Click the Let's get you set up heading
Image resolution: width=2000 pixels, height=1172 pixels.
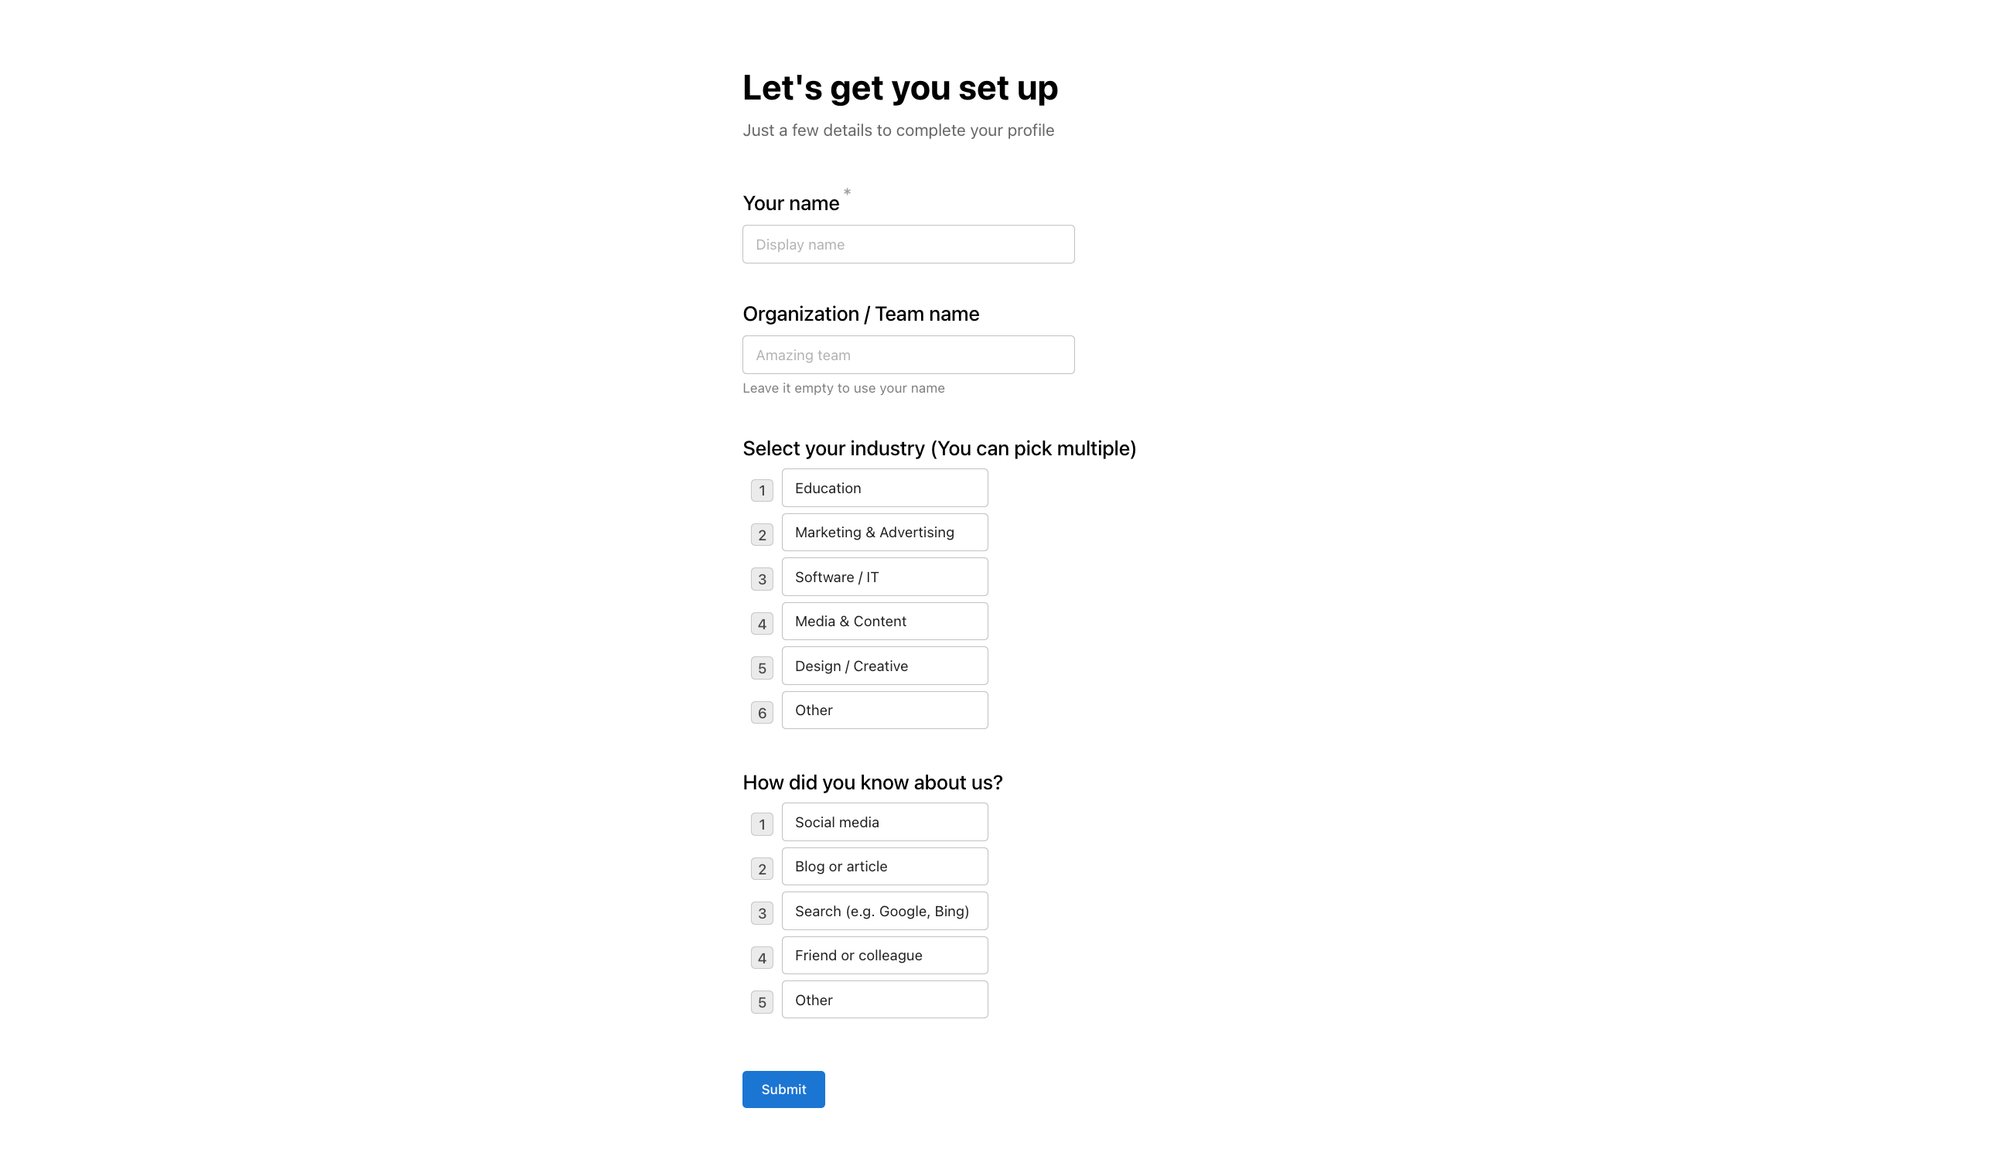[x=900, y=88]
